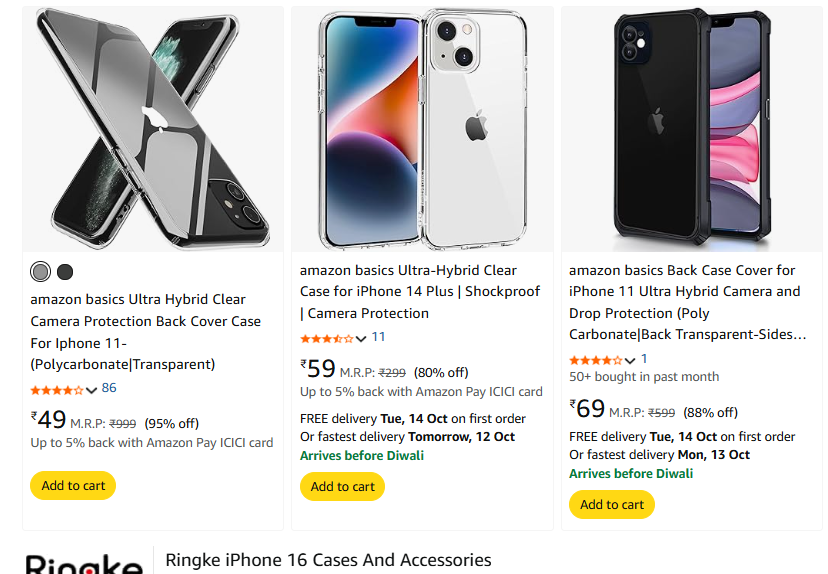
Task: Open the 11 ratings link
Action: coord(378,337)
